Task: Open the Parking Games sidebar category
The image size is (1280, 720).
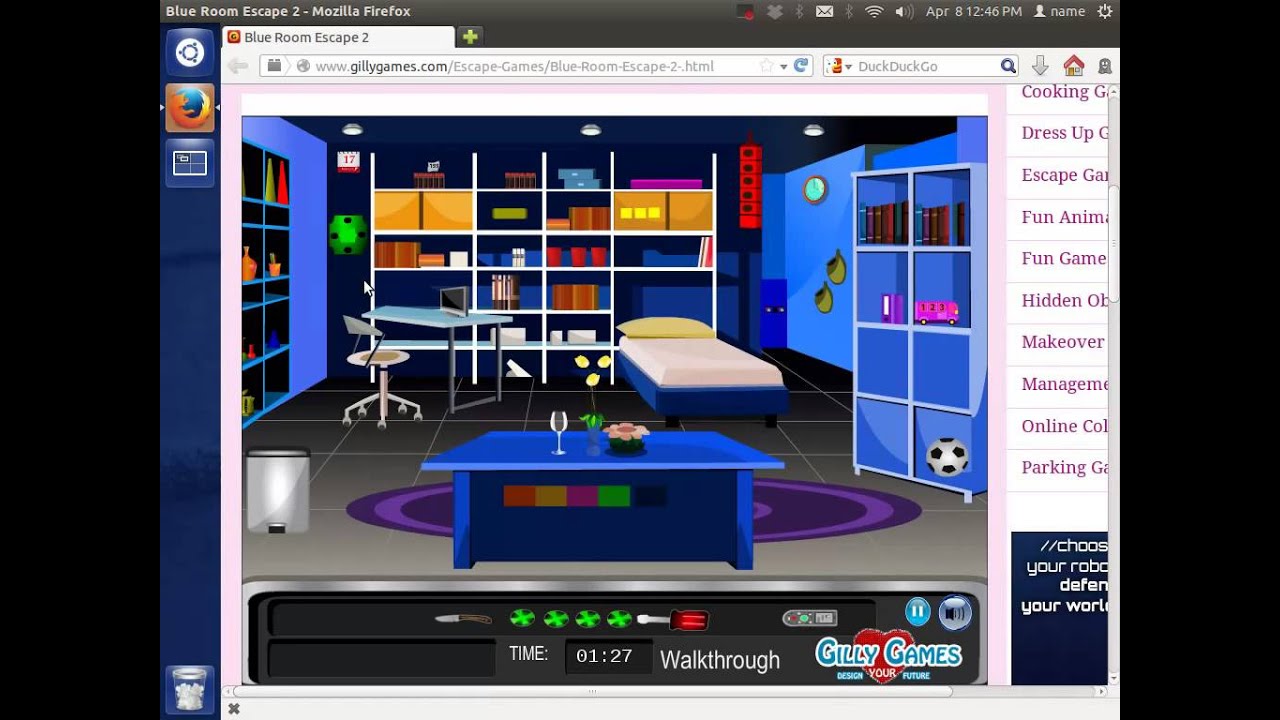Action: tap(1064, 467)
